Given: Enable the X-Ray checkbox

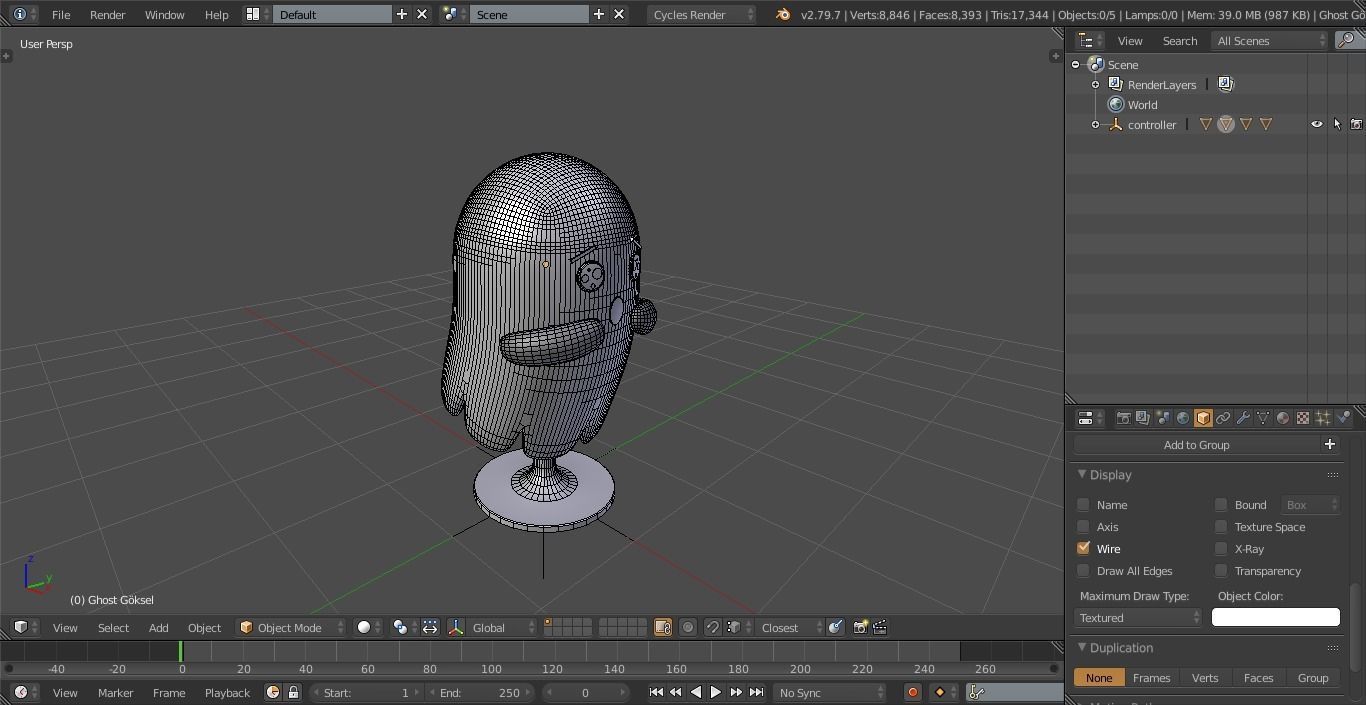Looking at the screenshot, I should (1221, 549).
